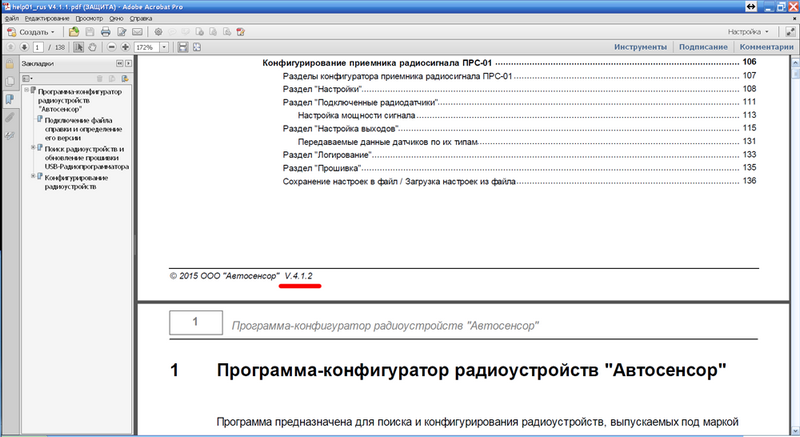Click the Open file folder icon
Screen dimensions: 800x437
74,32
